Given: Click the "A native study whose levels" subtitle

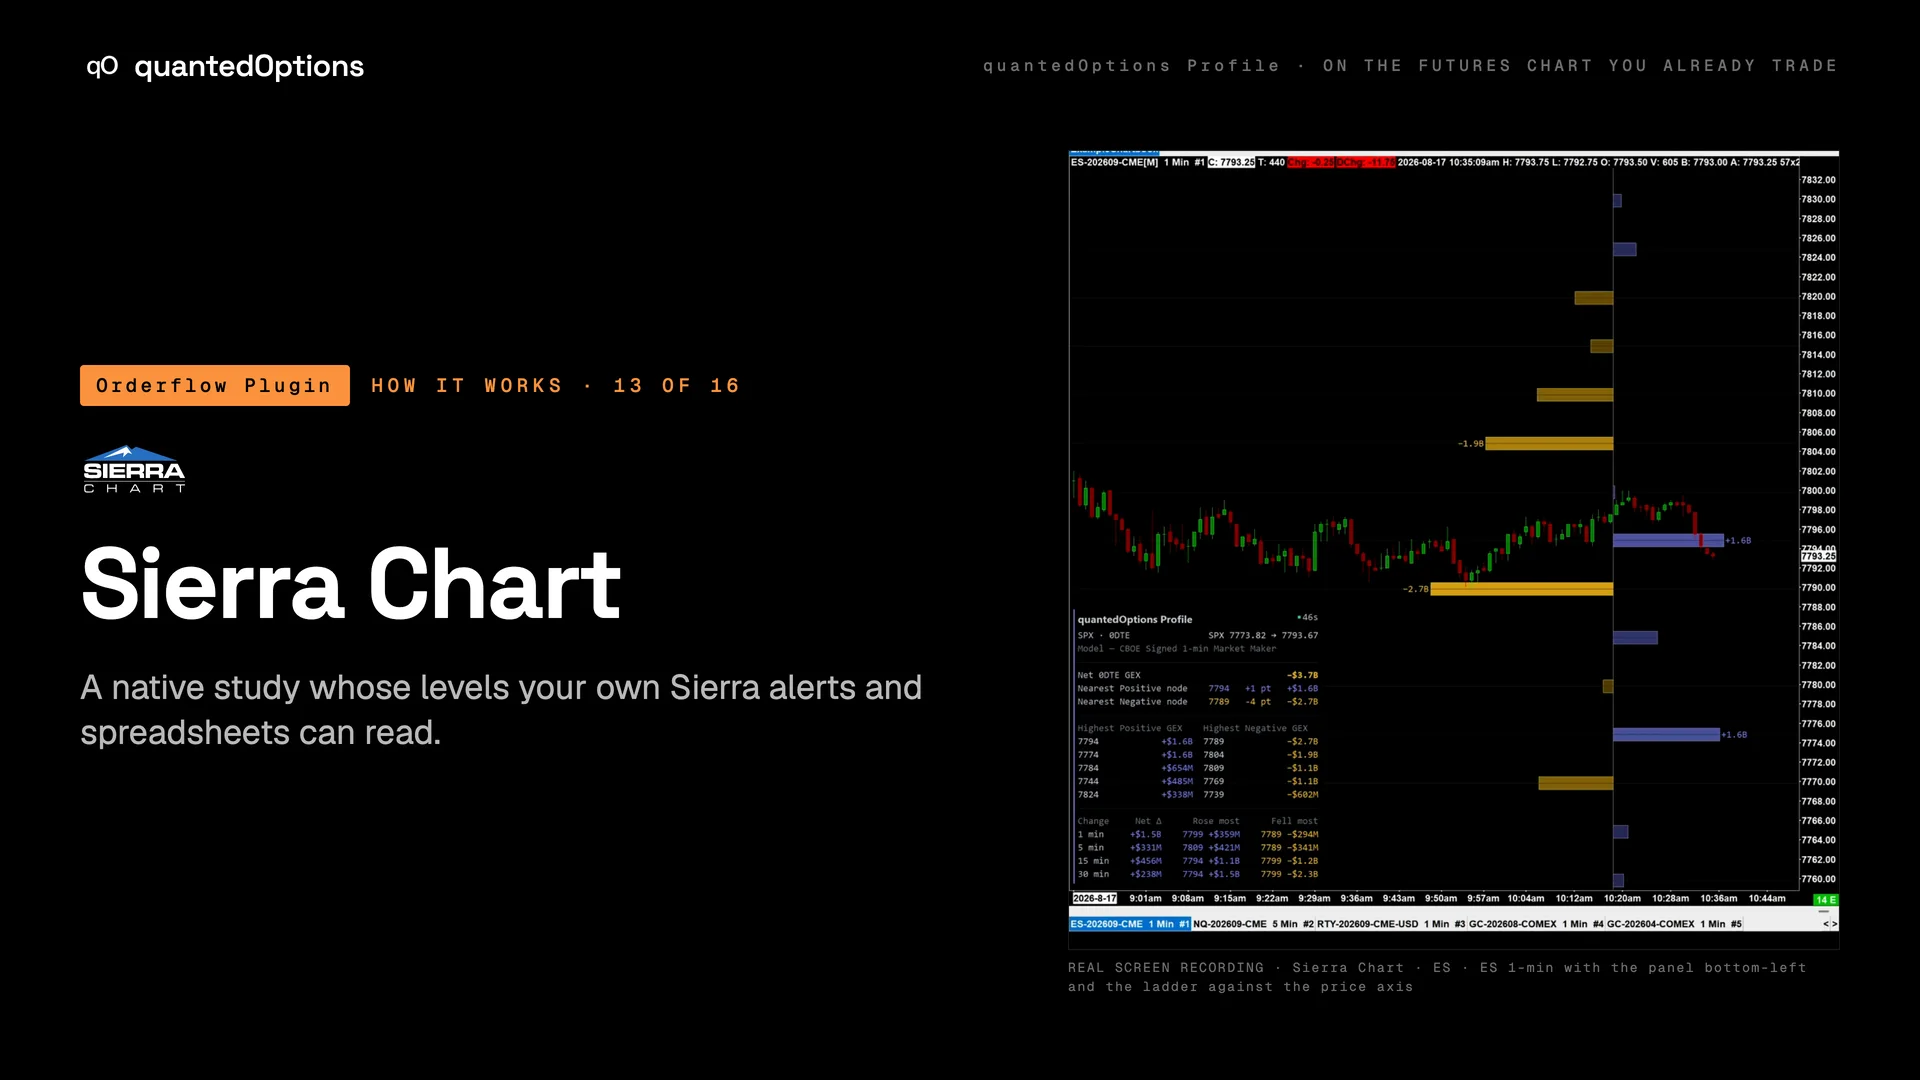Looking at the screenshot, I should click(501, 710).
